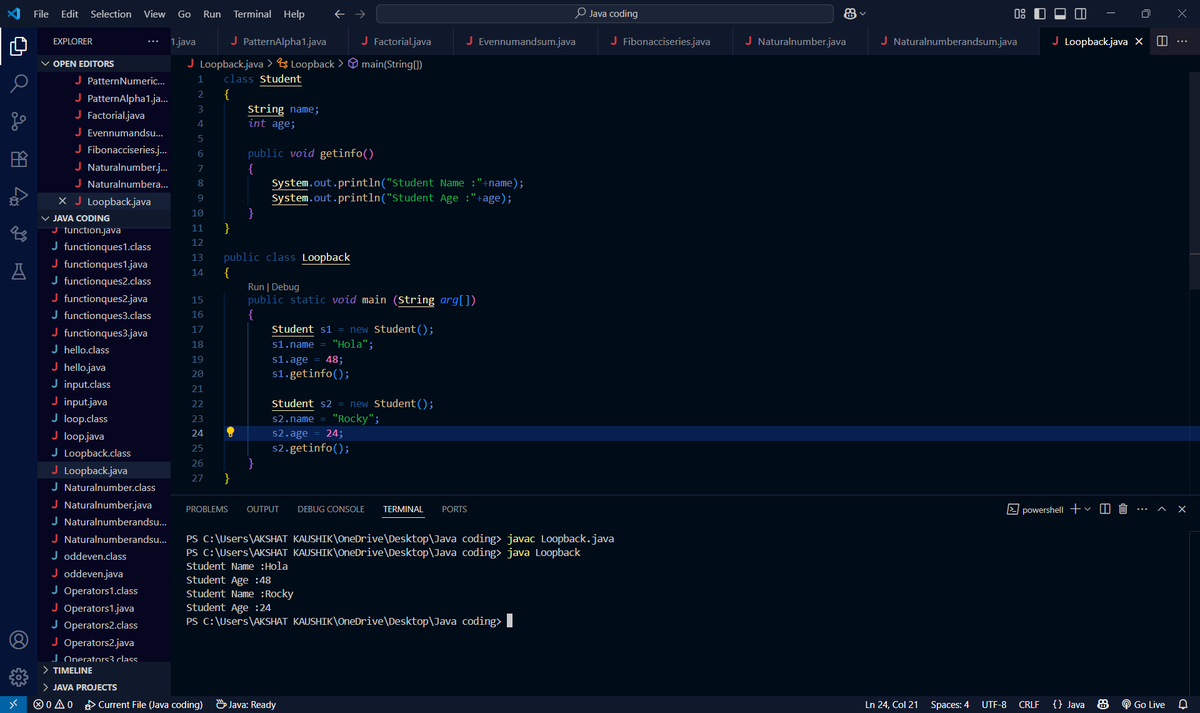Viewport: 1200px width, 713px height.
Task: Click Run code lens above main
Action: 257,287
